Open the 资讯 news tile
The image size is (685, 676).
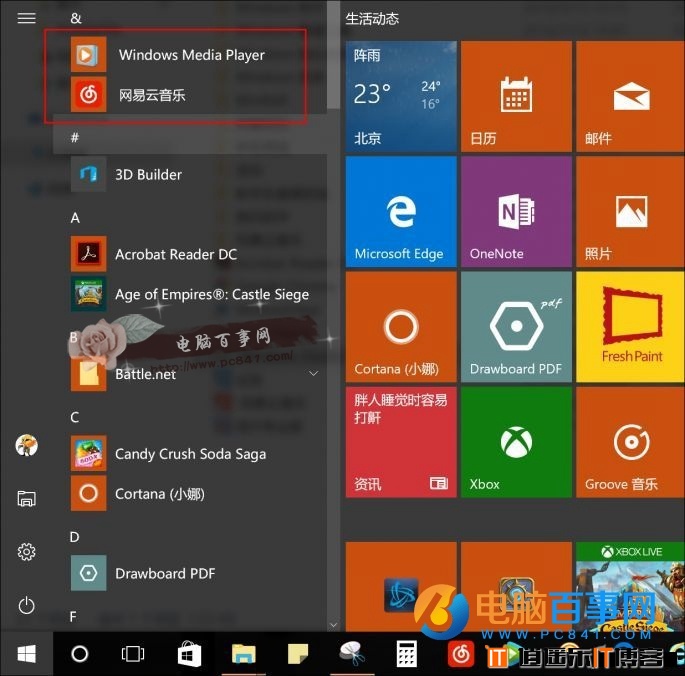pyautogui.click(x=401, y=442)
